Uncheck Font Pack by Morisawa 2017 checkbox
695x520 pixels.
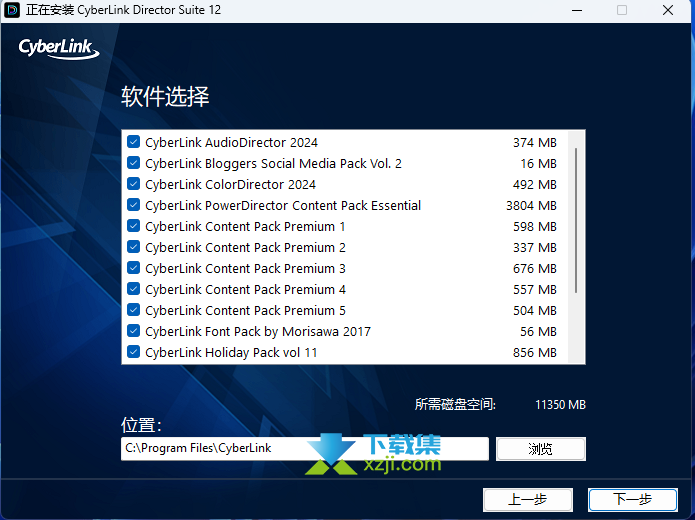(133, 331)
